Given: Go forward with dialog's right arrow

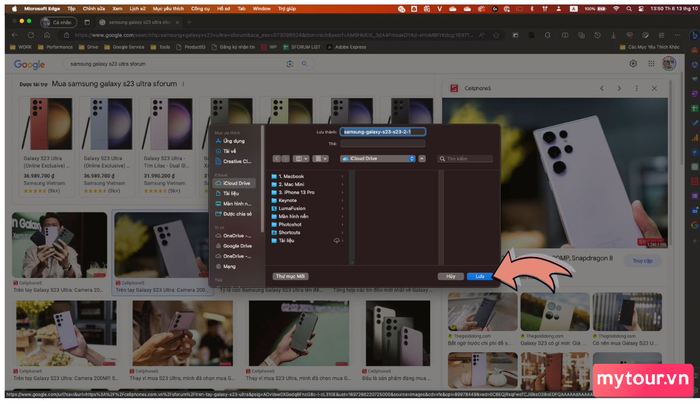Looking at the screenshot, I should [285, 159].
